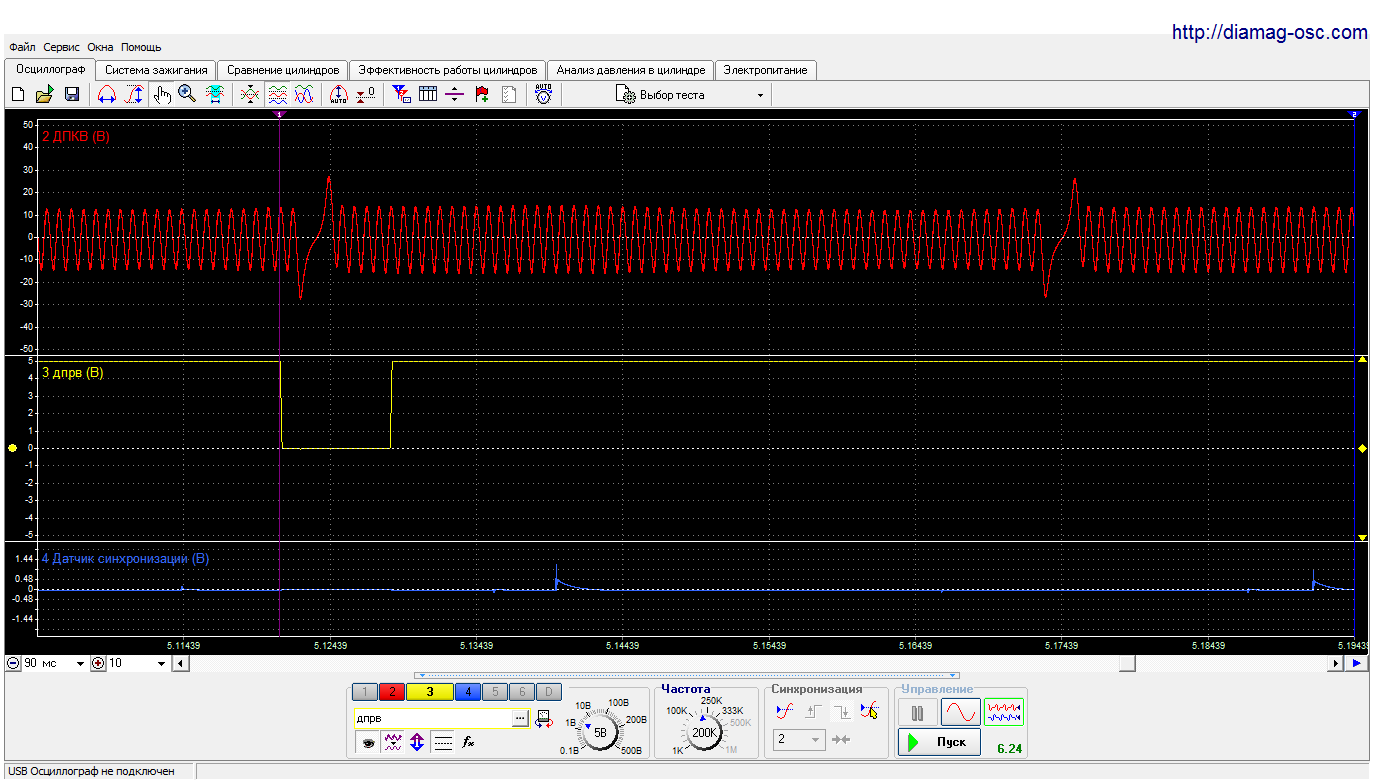
Task: Switch to Сравнение цилиндров tab
Action: tap(283, 70)
